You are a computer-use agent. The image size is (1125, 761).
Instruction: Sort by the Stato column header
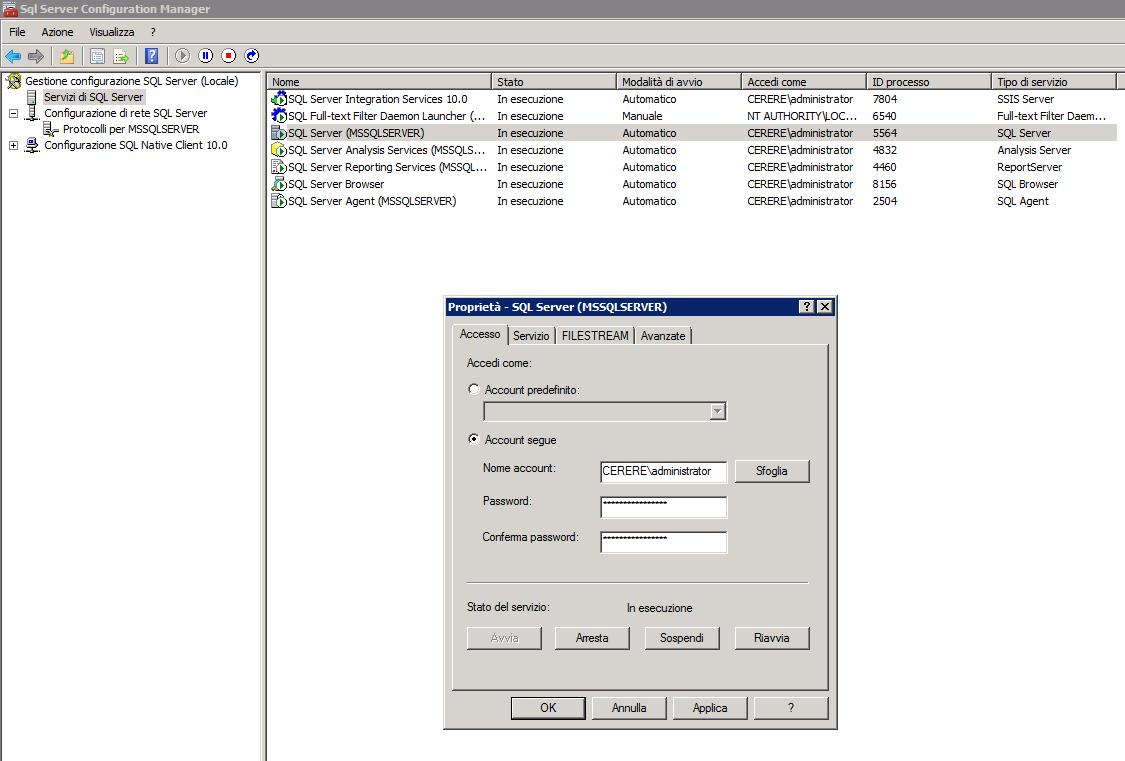(x=553, y=82)
